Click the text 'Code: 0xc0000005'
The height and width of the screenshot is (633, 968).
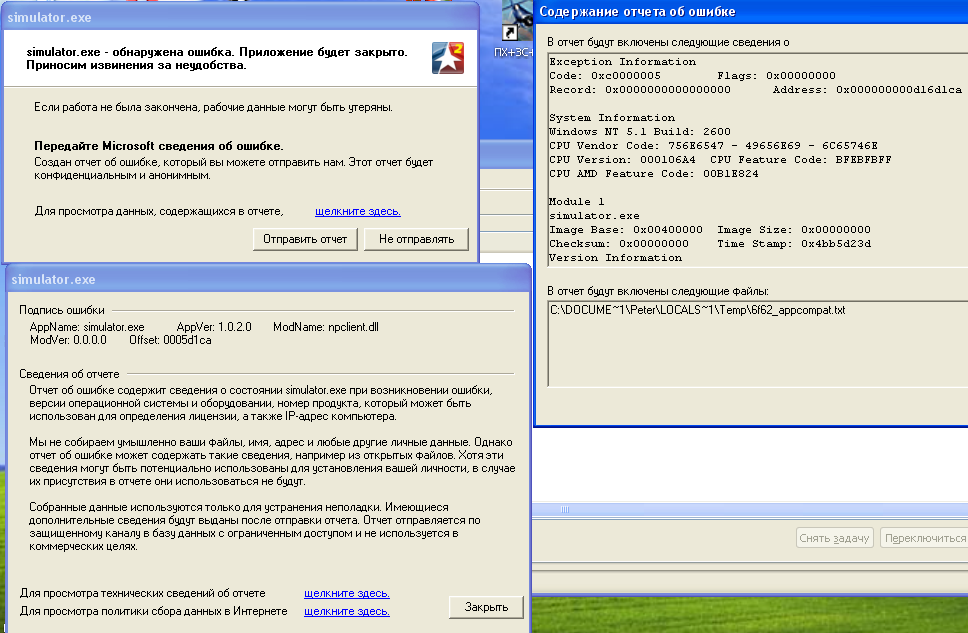coord(605,76)
